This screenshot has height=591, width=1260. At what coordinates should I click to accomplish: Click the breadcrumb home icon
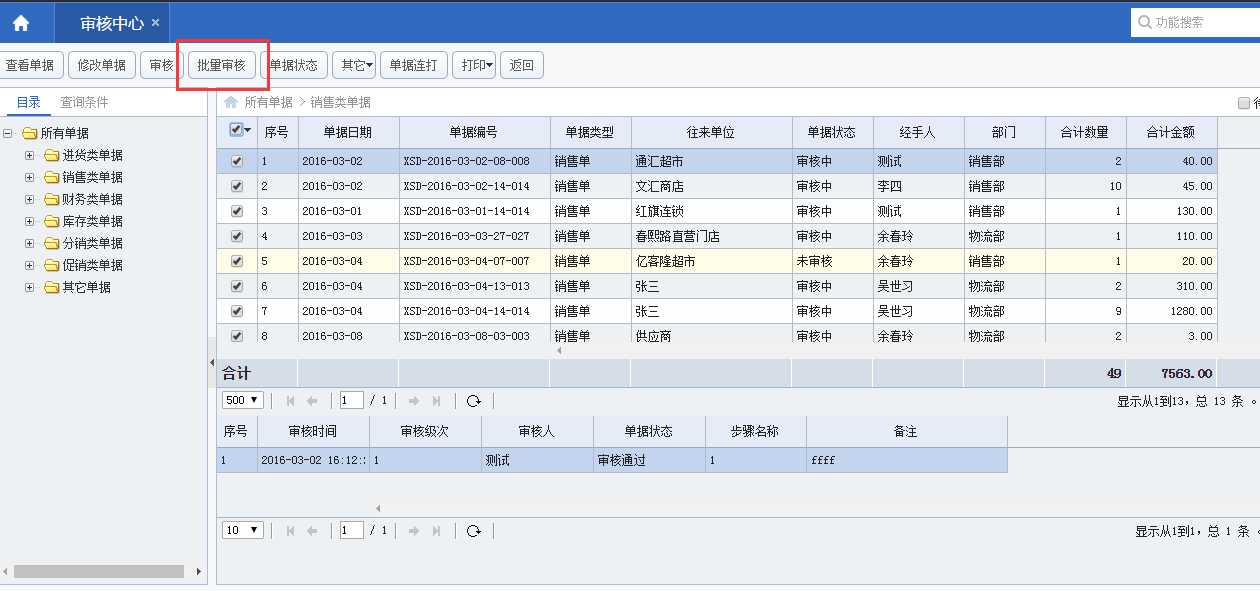point(231,102)
